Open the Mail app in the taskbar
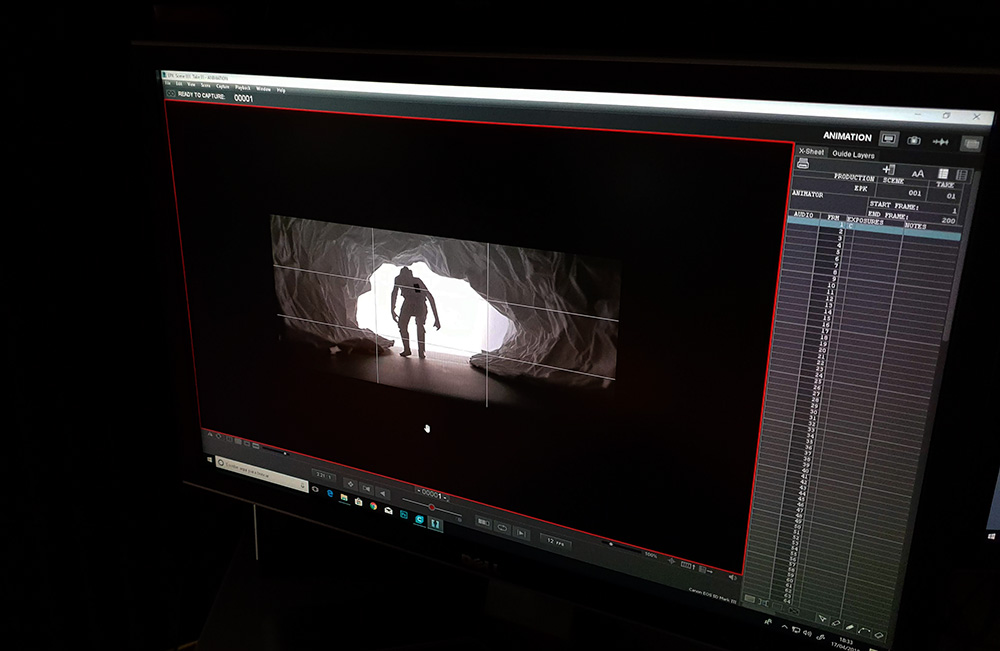Image resolution: width=1000 pixels, height=651 pixels. click(x=388, y=511)
